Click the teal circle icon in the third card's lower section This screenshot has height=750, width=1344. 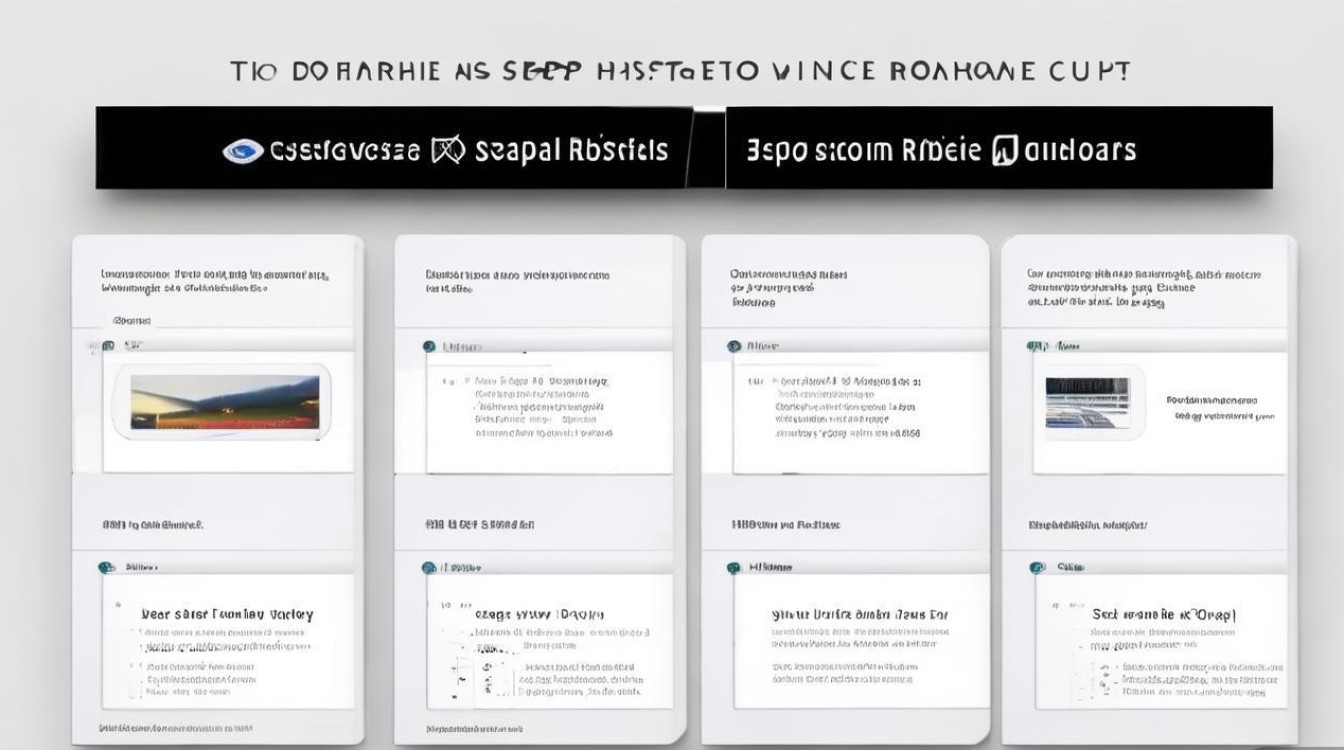coord(734,568)
